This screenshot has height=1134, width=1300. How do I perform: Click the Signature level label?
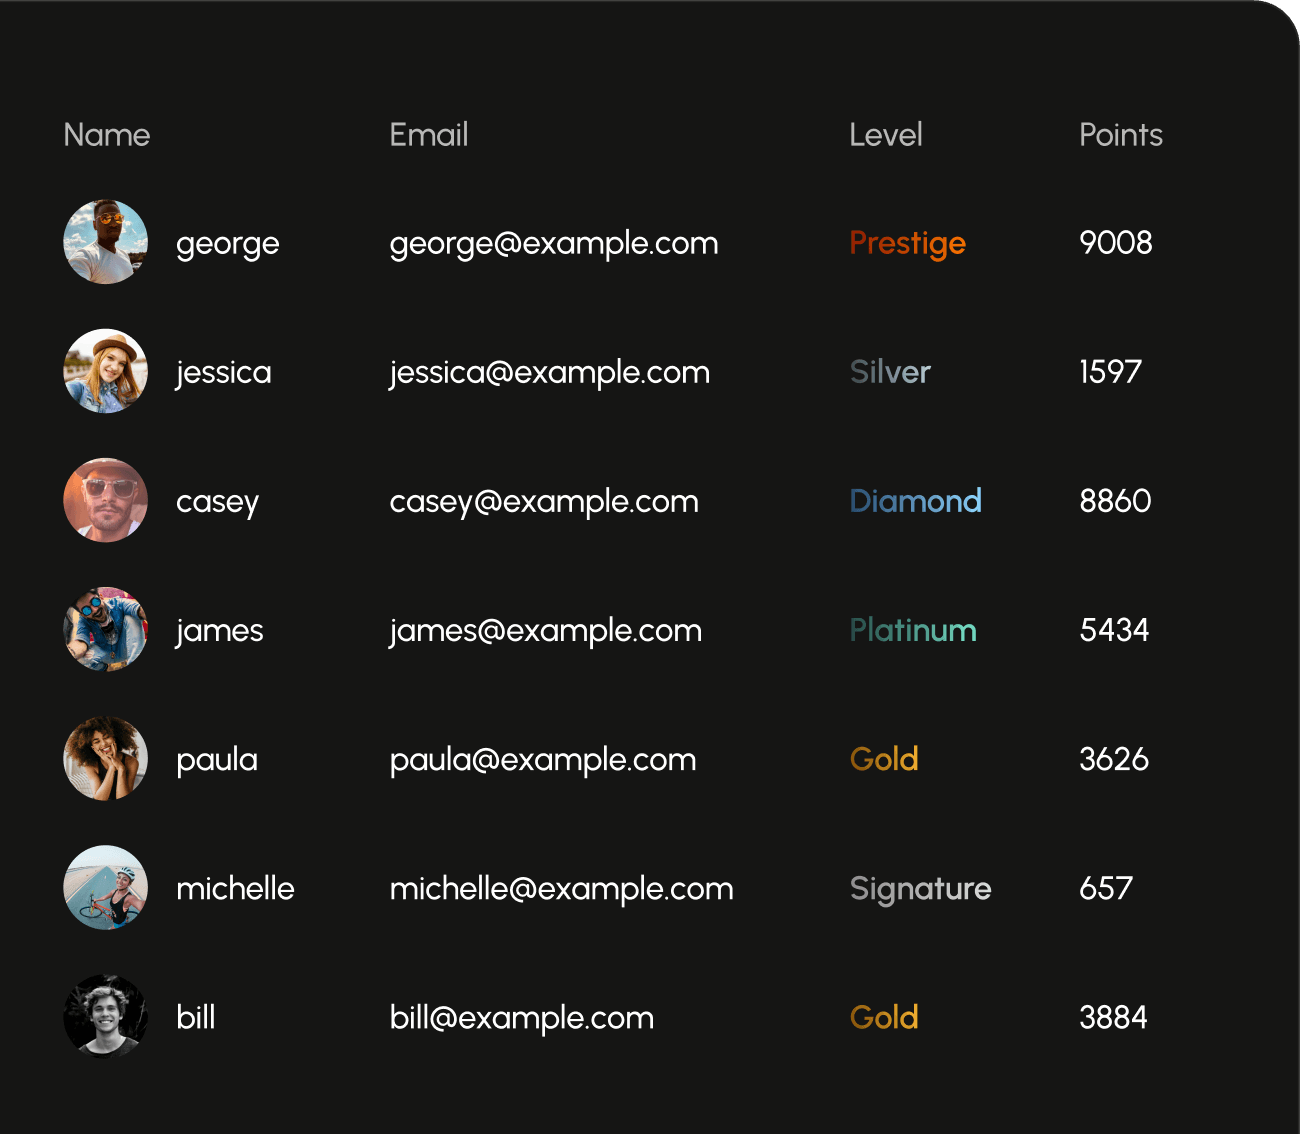click(921, 889)
